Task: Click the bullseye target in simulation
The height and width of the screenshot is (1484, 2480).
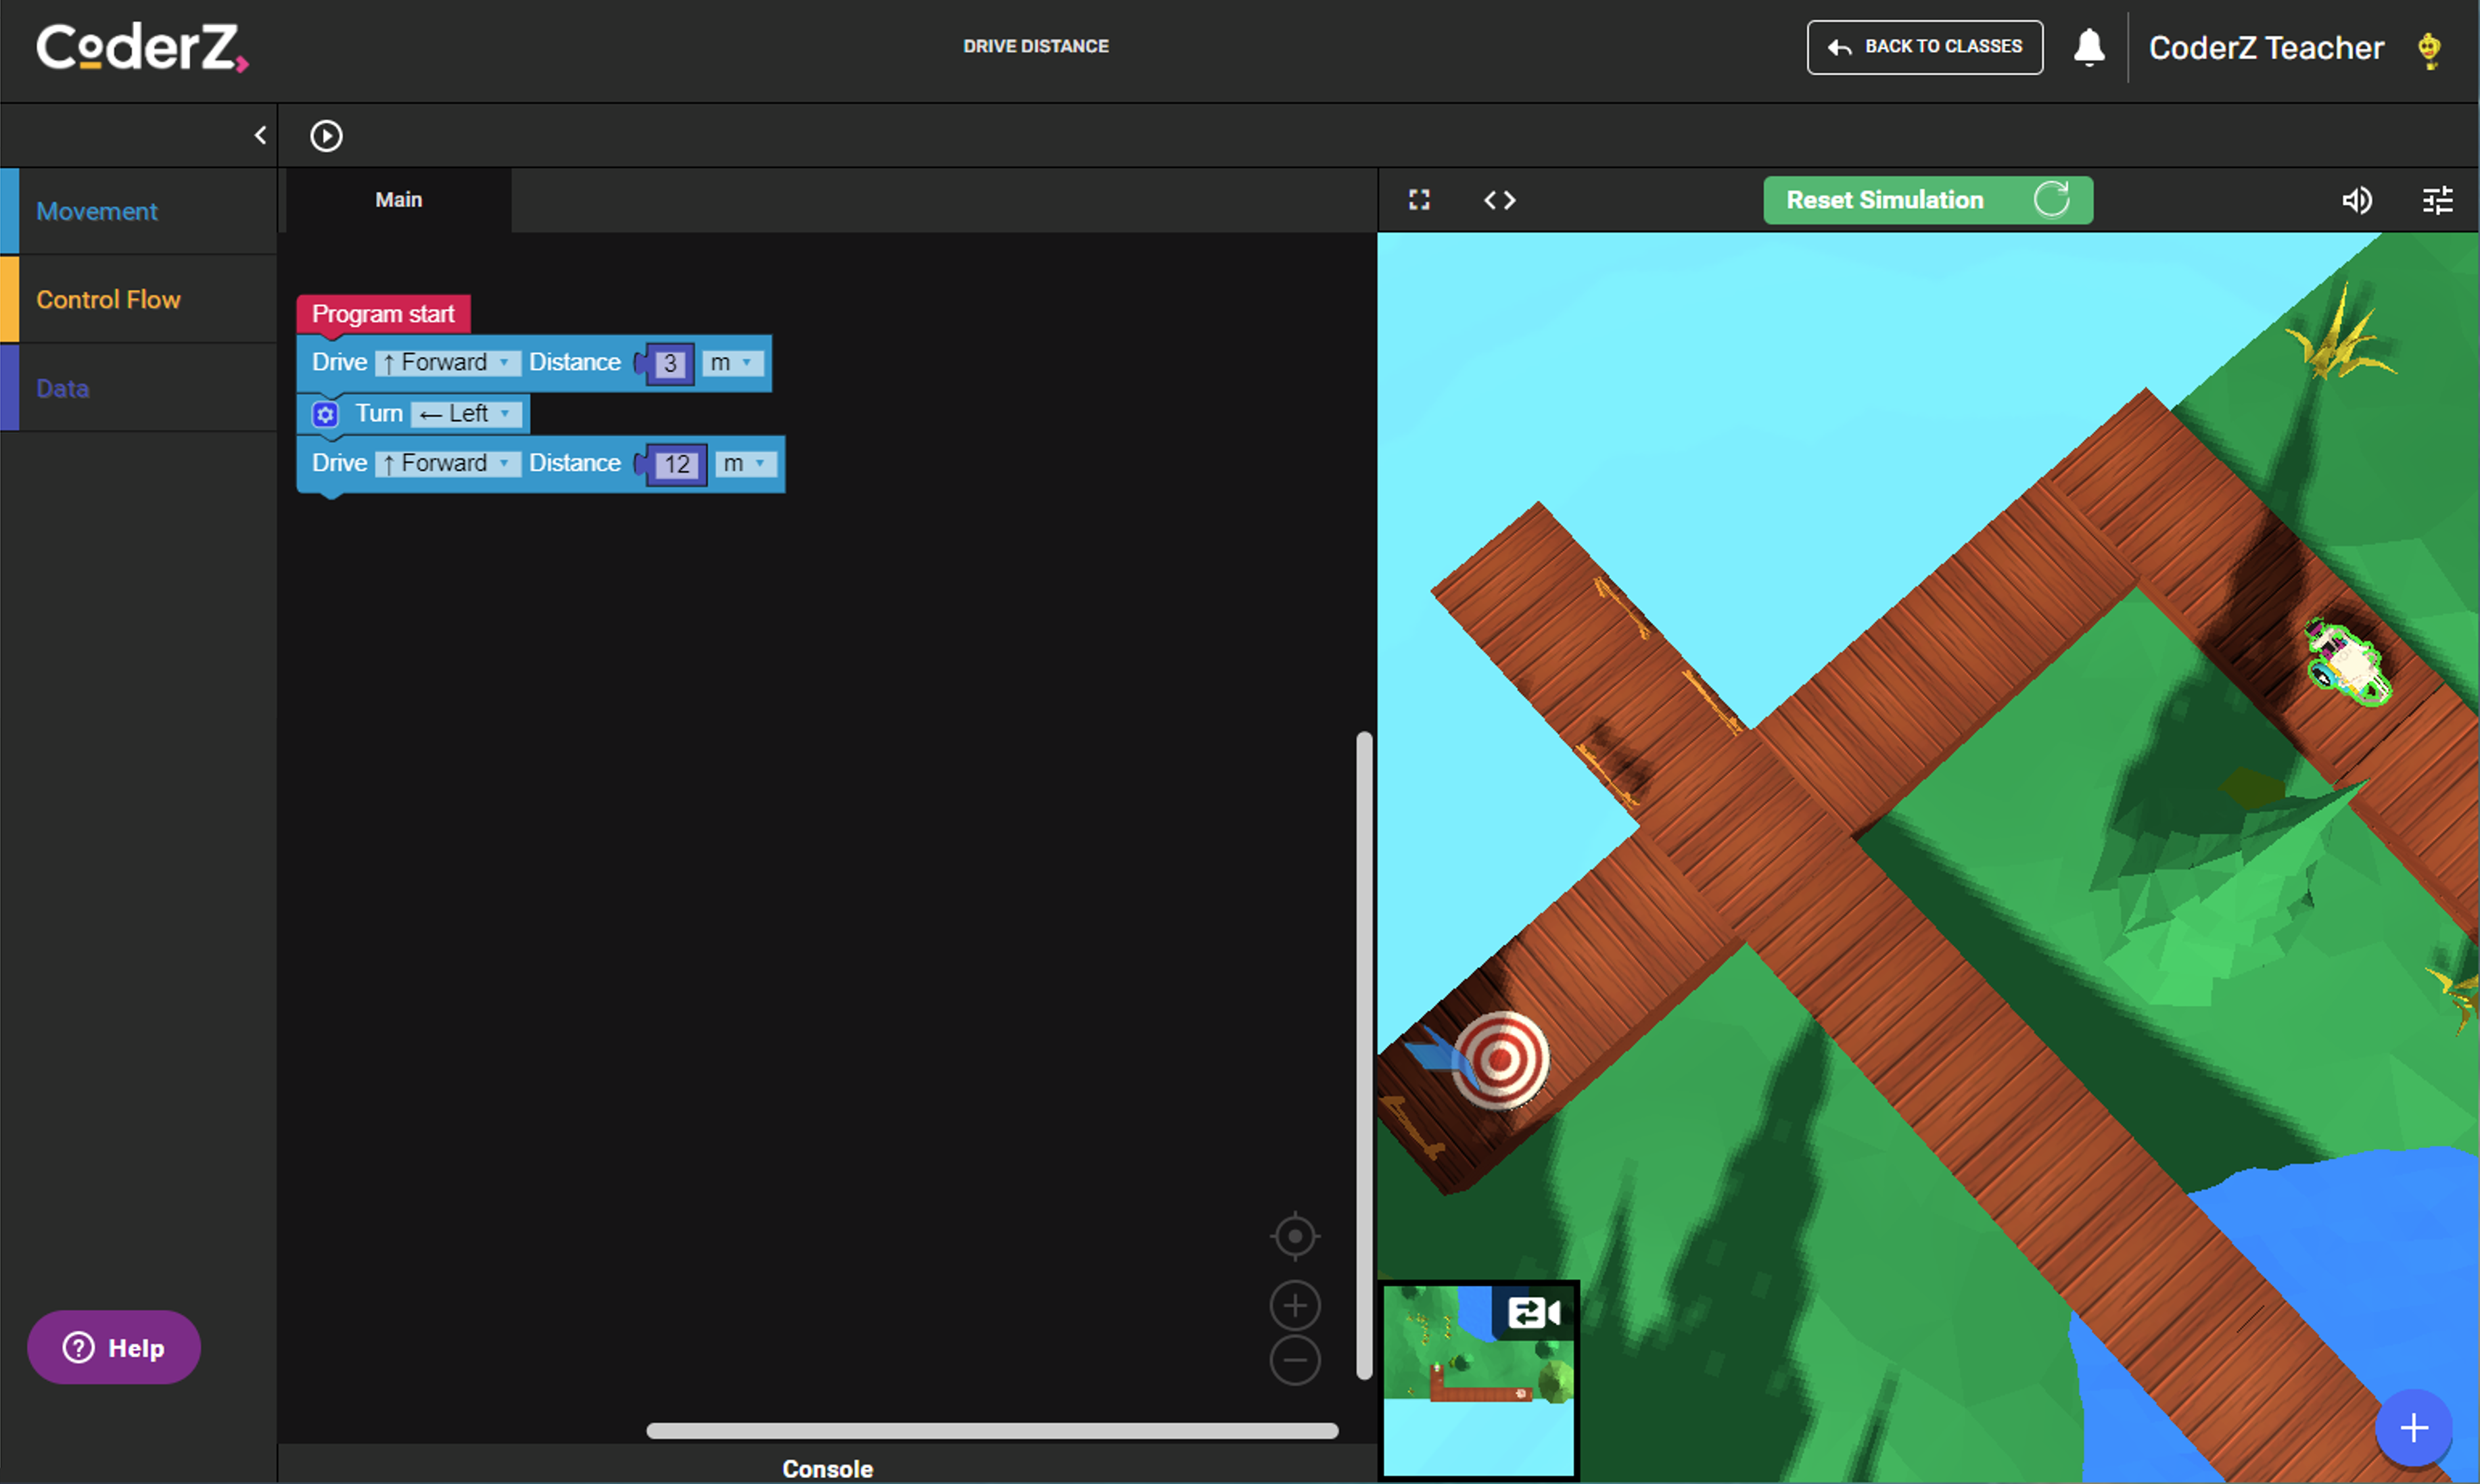Action: pyautogui.click(x=1500, y=1060)
